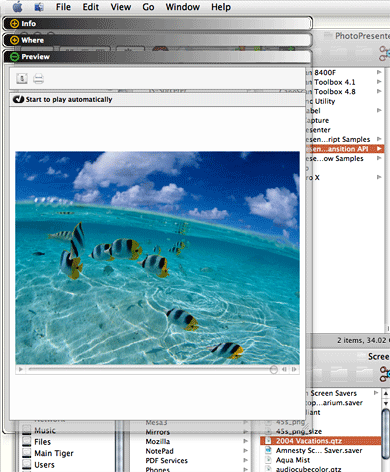Expand the ow Samples folder arrow
The width and height of the screenshot is (390, 472).
[379, 158]
